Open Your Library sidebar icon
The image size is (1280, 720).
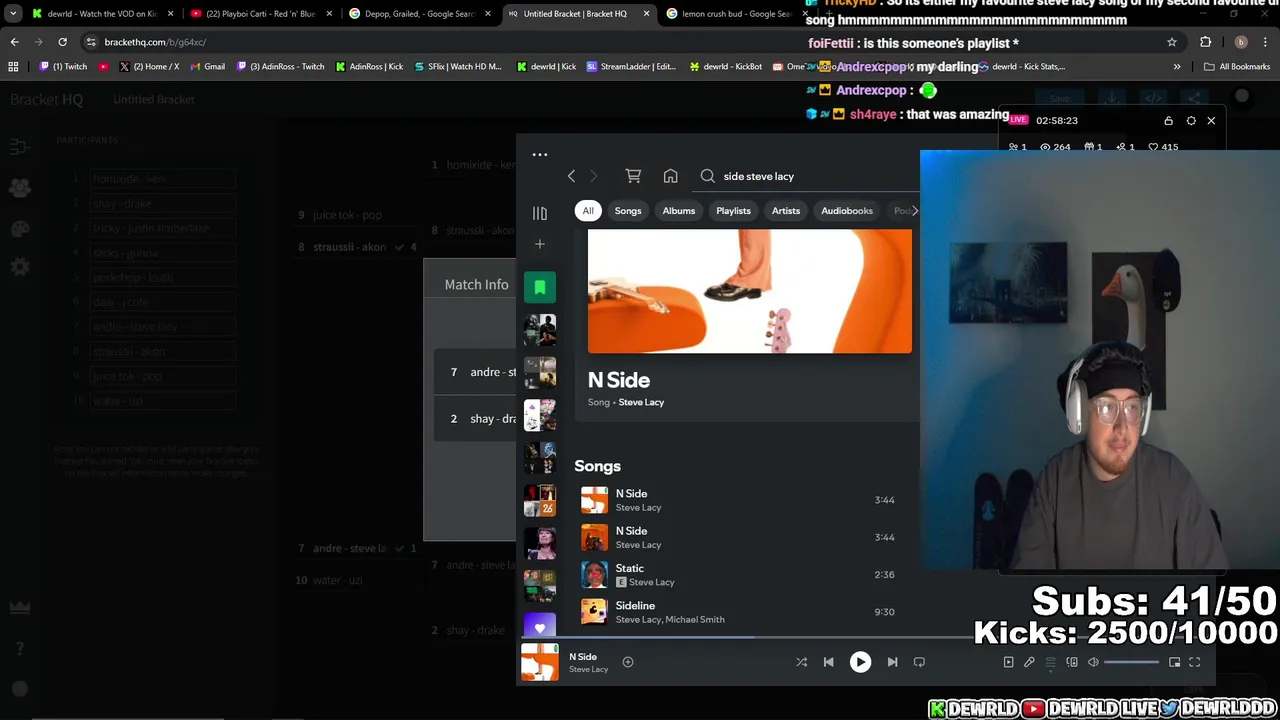pyautogui.click(x=539, y=213)
